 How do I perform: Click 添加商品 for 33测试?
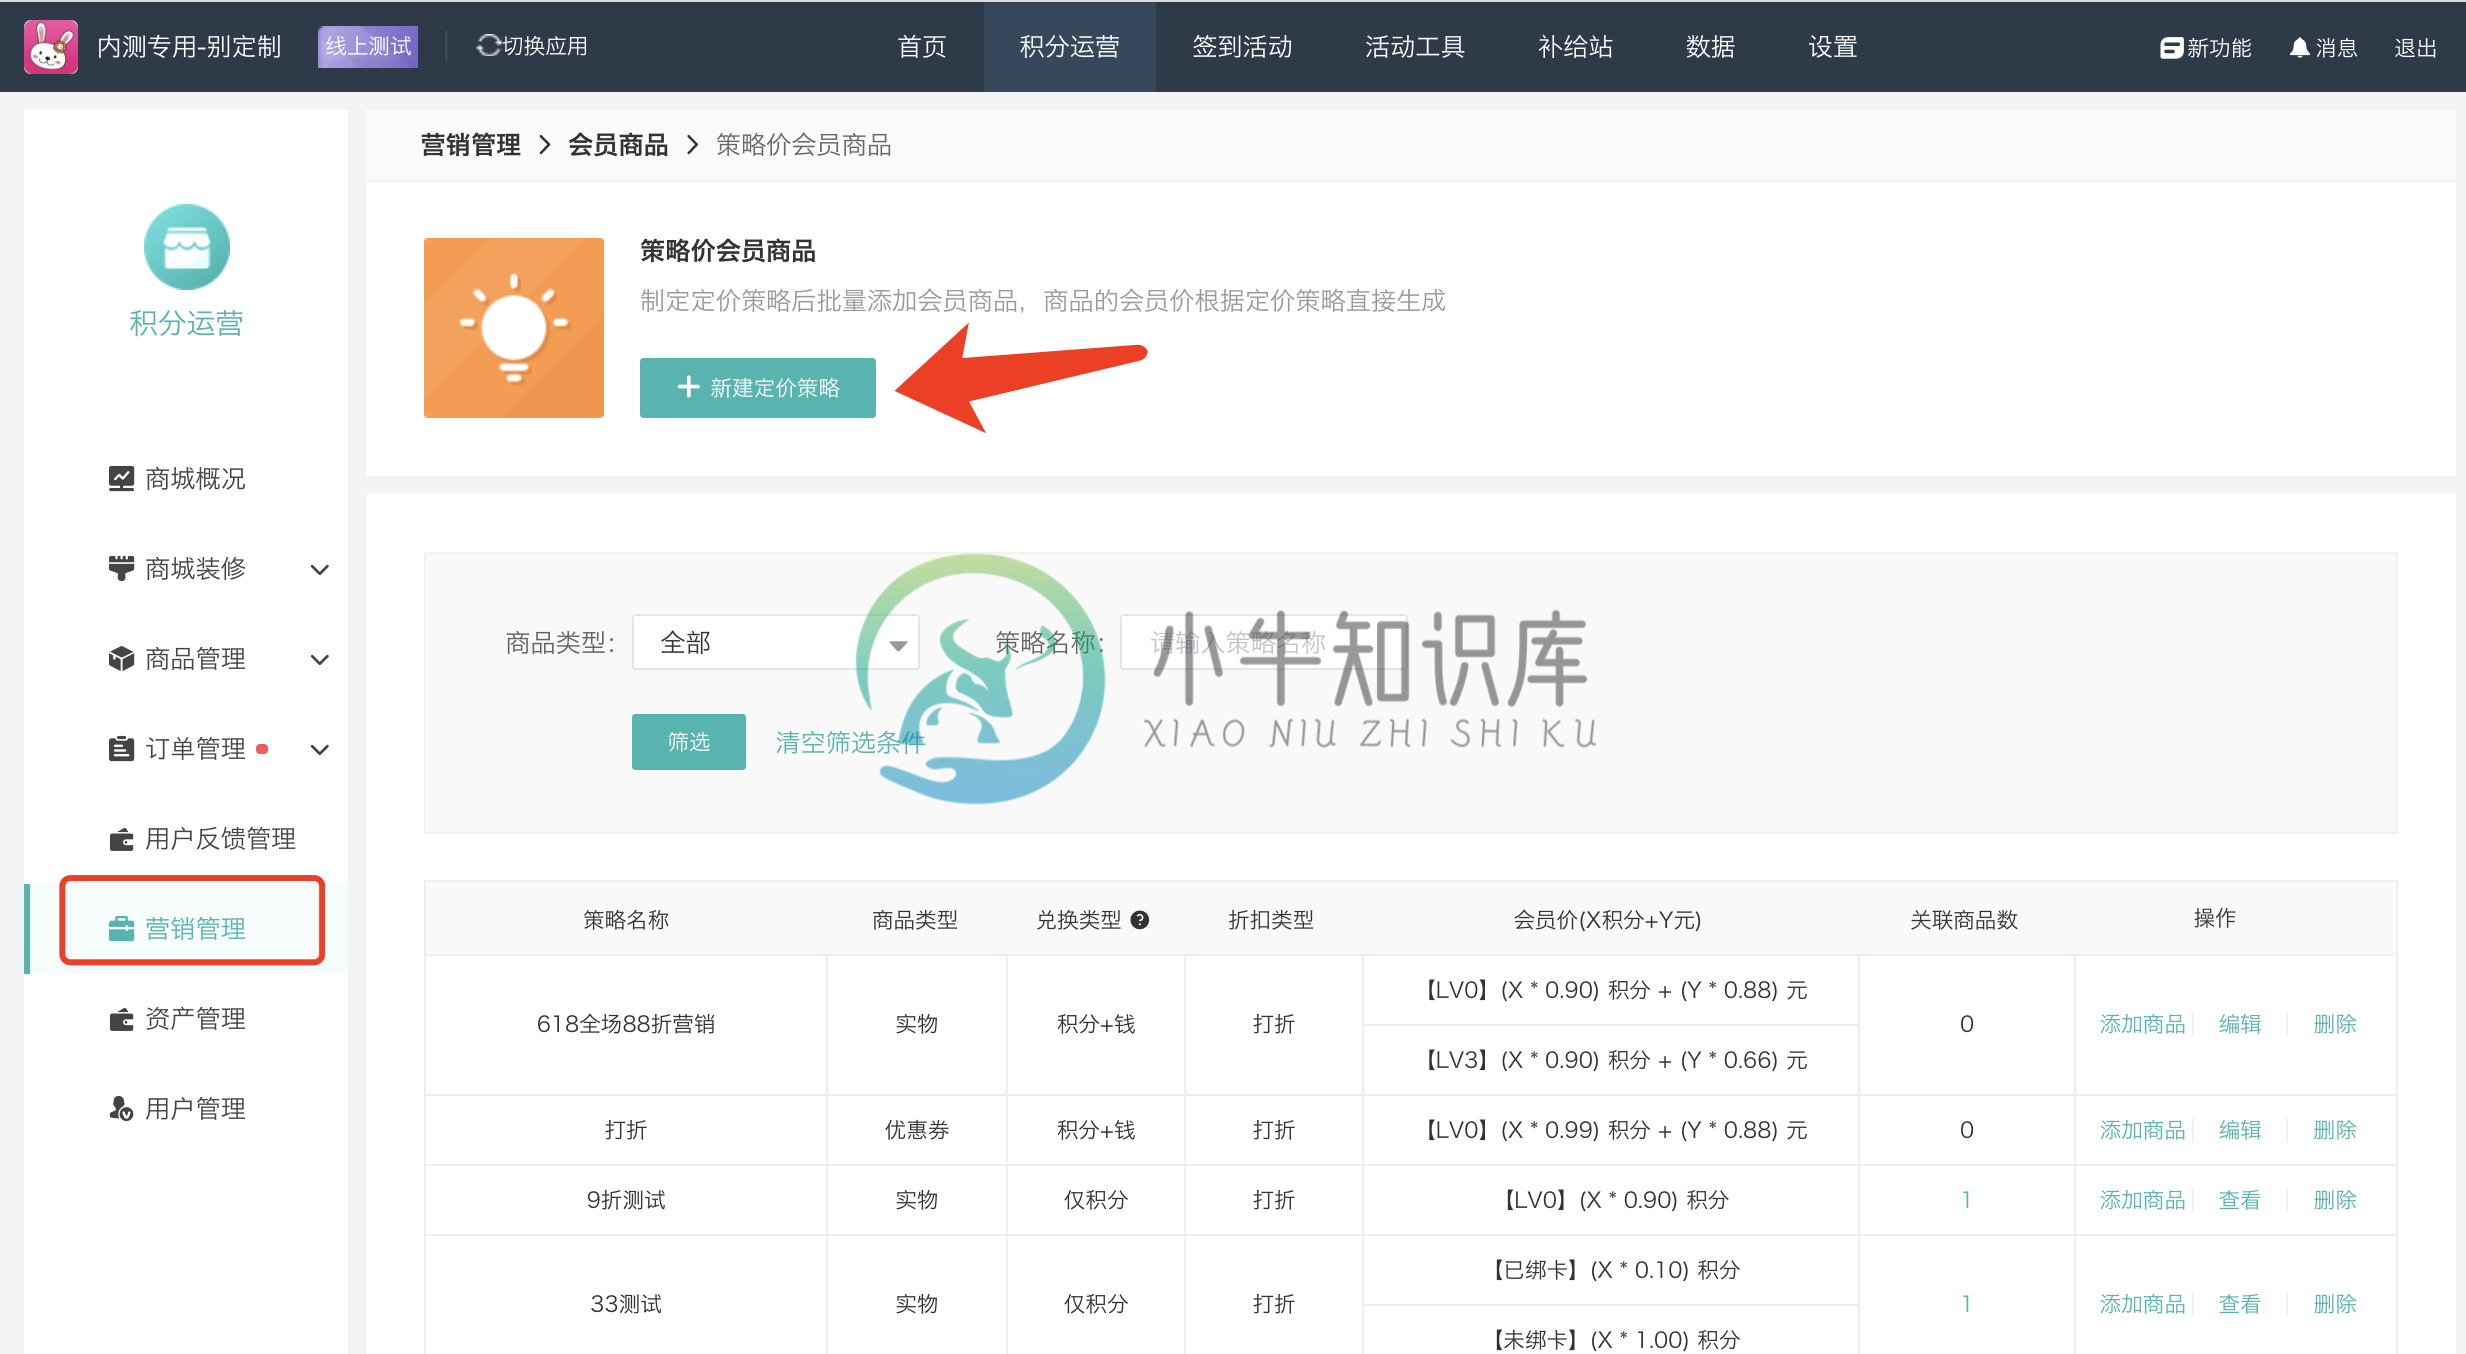[2143, 1304]
